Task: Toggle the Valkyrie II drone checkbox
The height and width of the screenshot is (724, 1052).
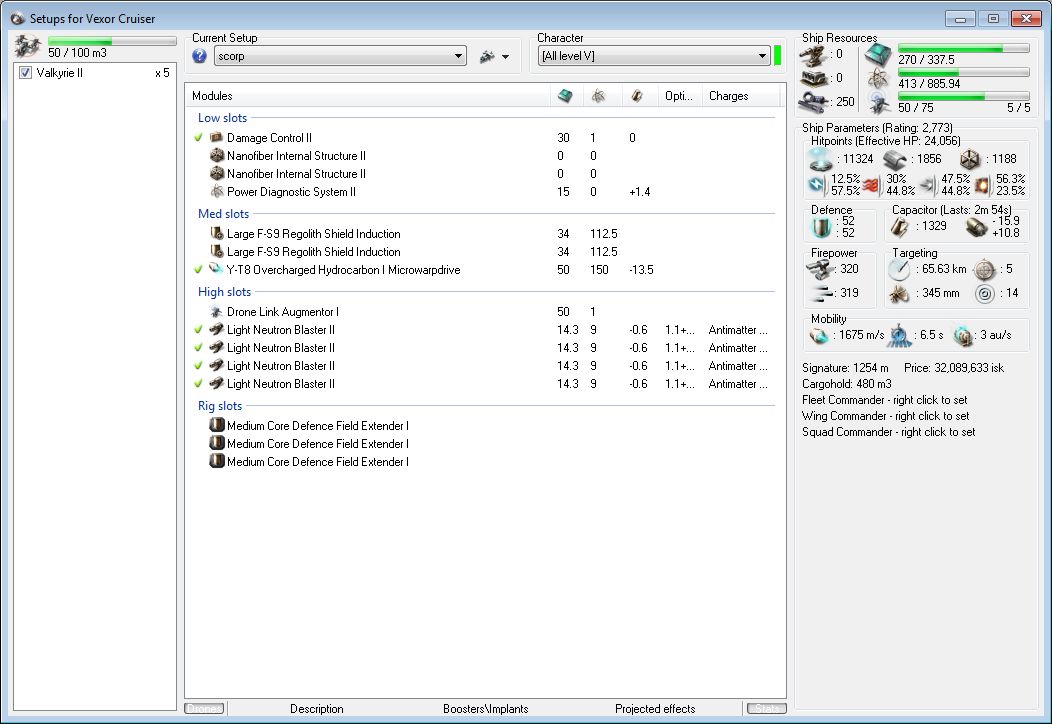Action: pos(25,72)
